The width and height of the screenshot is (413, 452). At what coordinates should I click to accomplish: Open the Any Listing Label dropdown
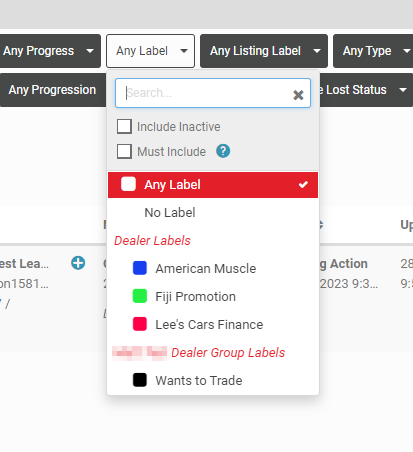tap(264, 51)
